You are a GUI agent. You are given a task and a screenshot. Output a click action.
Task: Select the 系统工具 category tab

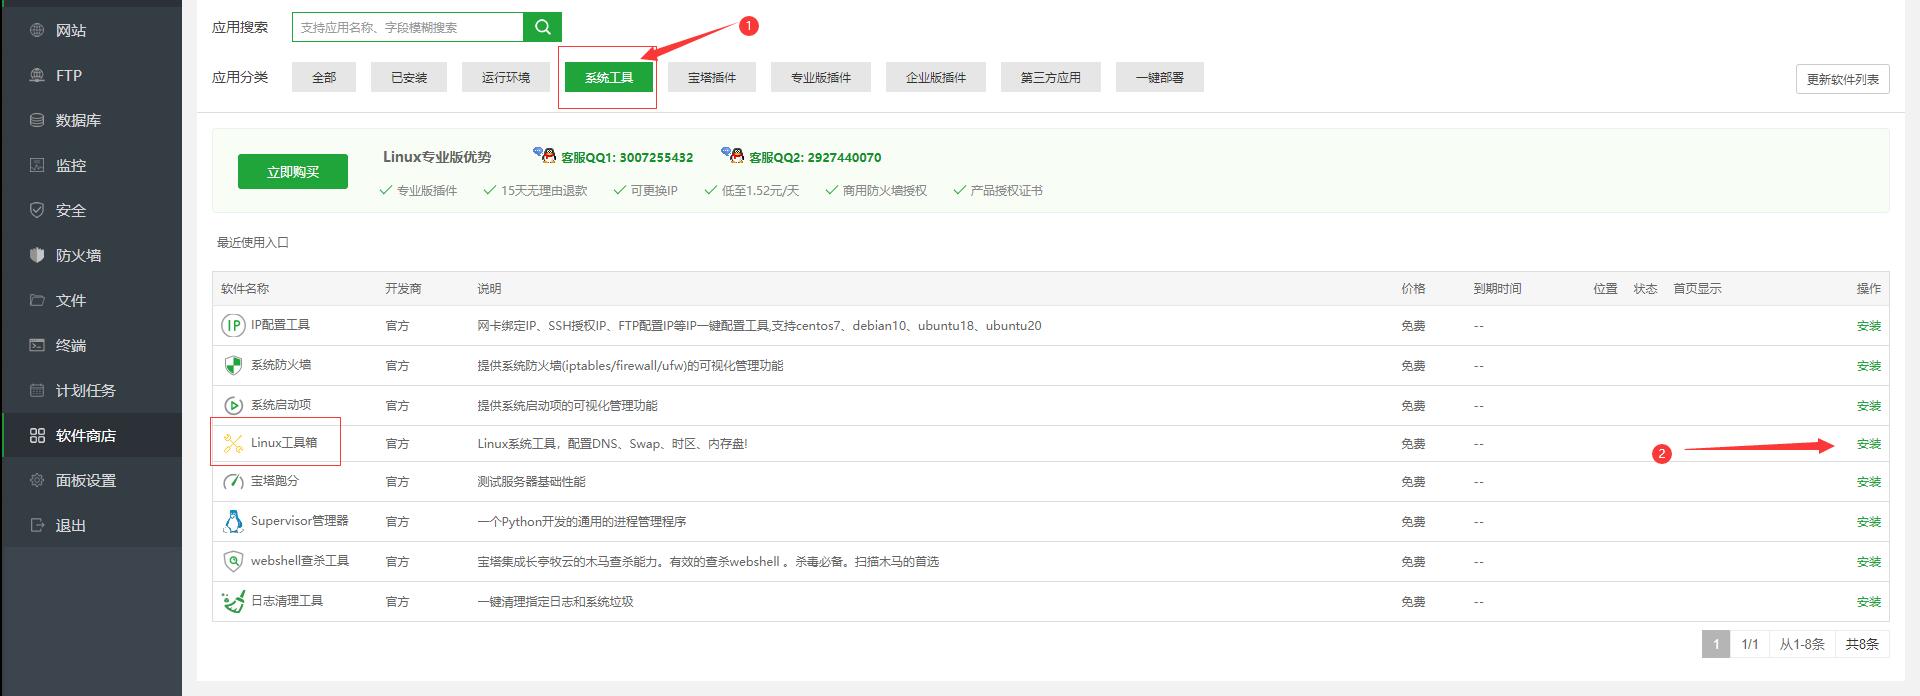609,77
